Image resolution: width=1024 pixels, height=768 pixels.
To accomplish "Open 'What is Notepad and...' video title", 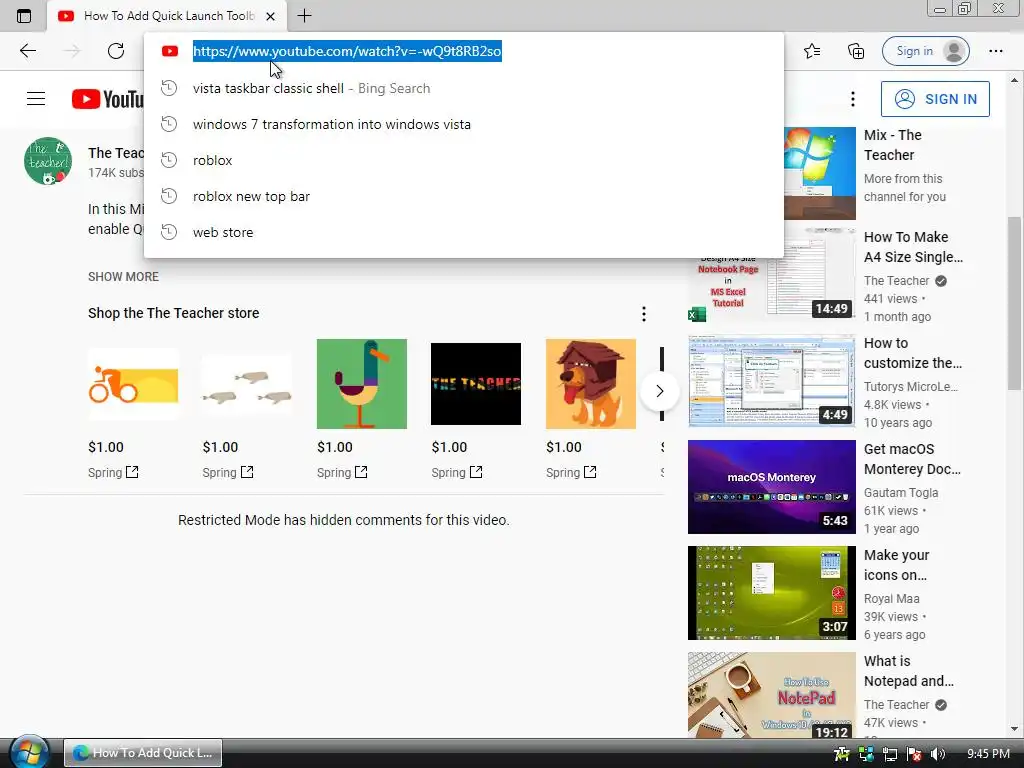I will pos(908,671).
